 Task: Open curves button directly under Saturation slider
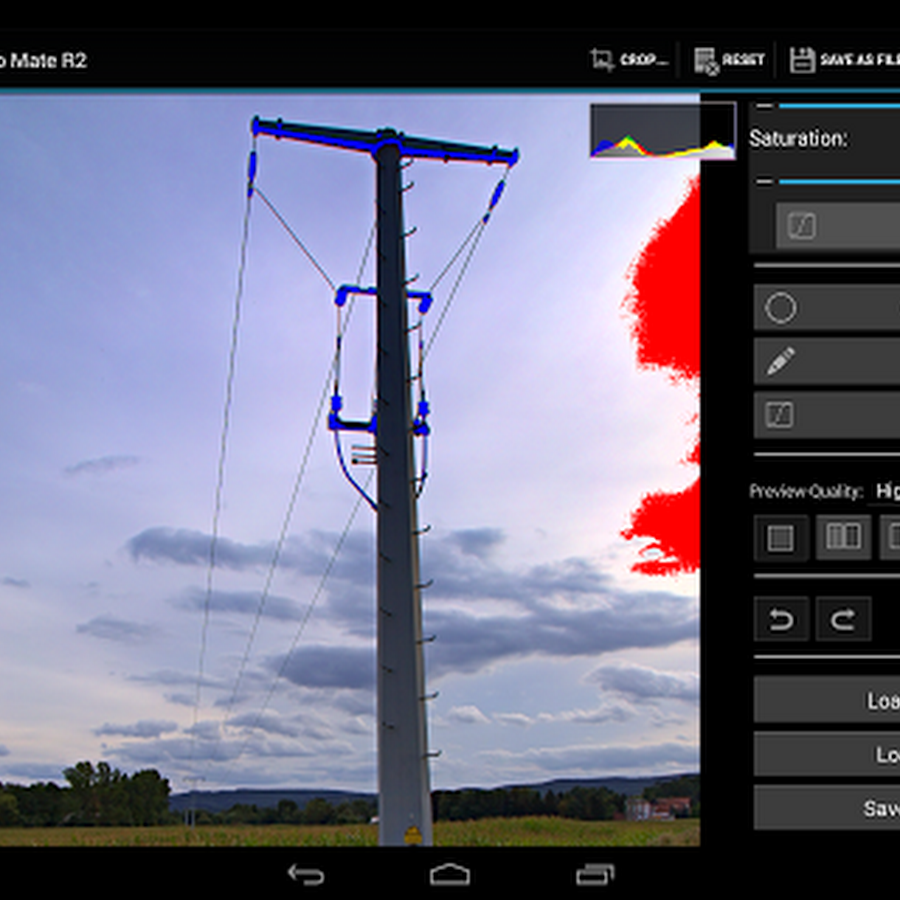[837, 226]
